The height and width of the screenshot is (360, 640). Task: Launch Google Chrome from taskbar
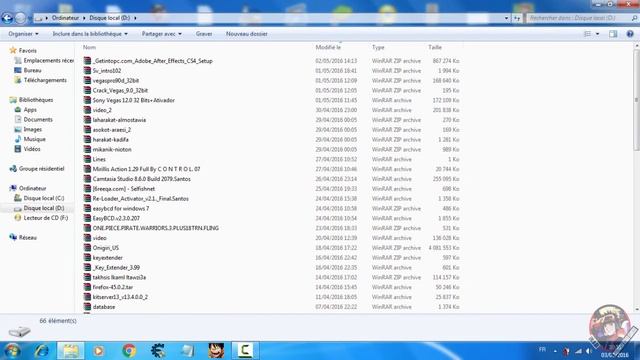click(x=129, y=351)
